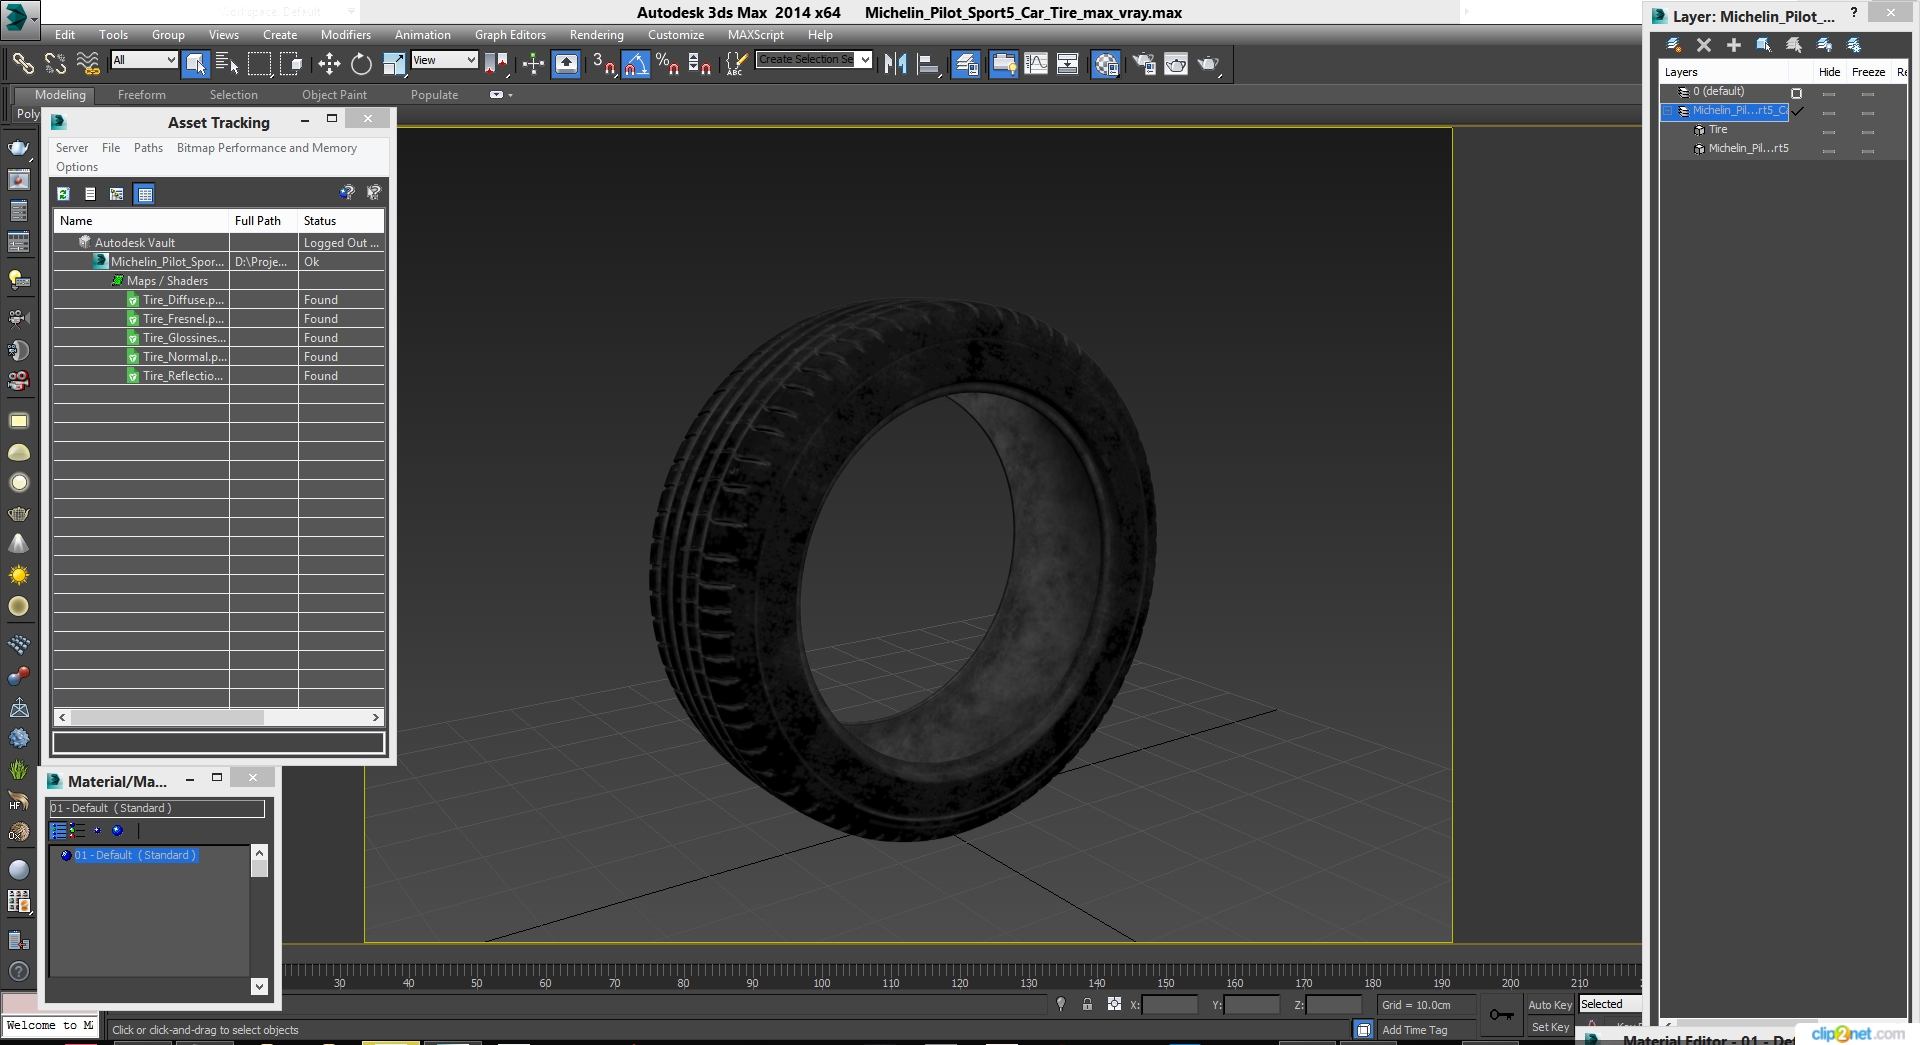Open the MAXScript menu
This screenshot has width=1920, height=1045.
[756, 34]
